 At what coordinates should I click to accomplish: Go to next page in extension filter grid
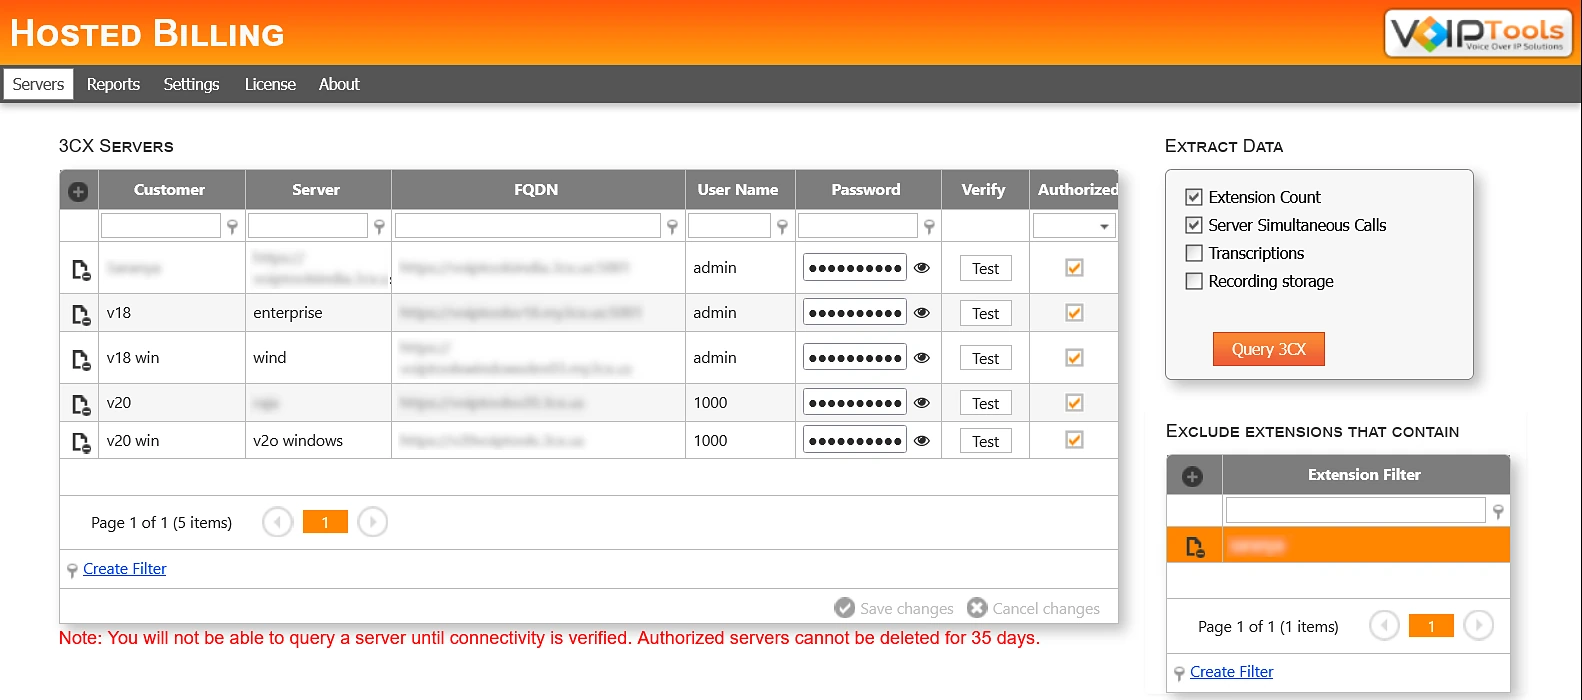click(x=1478, y=626)
